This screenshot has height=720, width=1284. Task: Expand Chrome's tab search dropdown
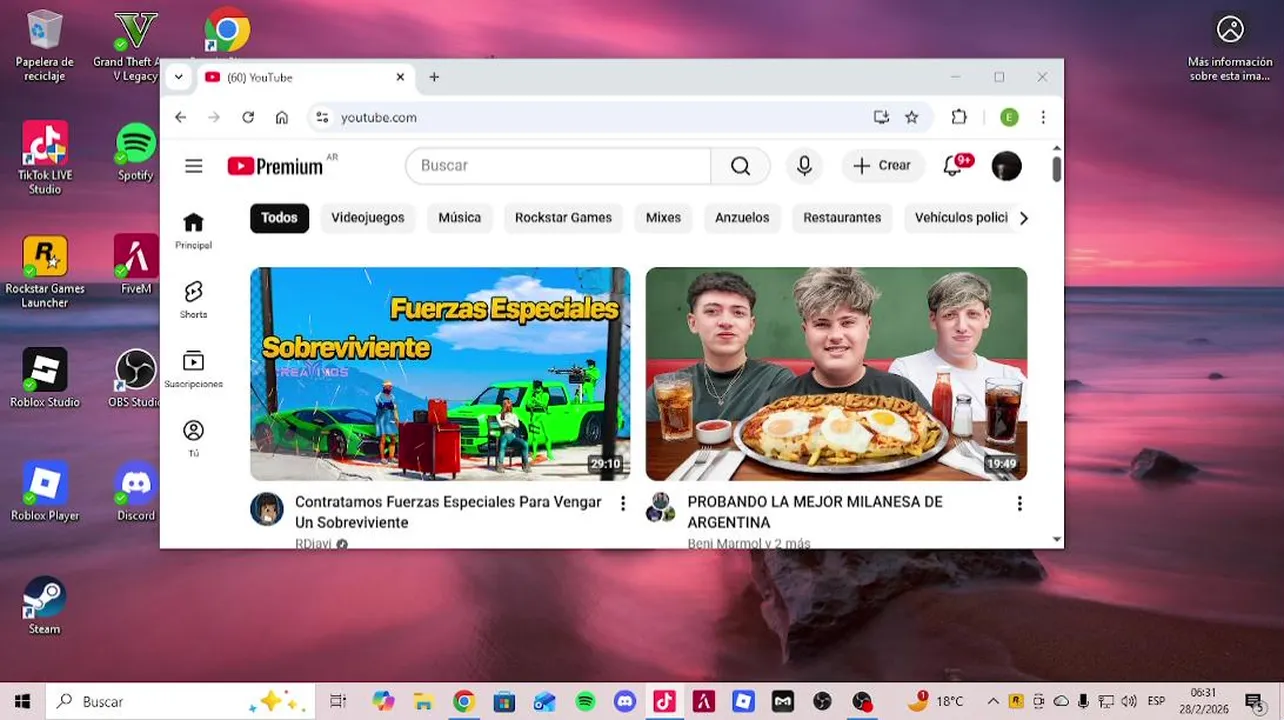(x=178, y=77)
